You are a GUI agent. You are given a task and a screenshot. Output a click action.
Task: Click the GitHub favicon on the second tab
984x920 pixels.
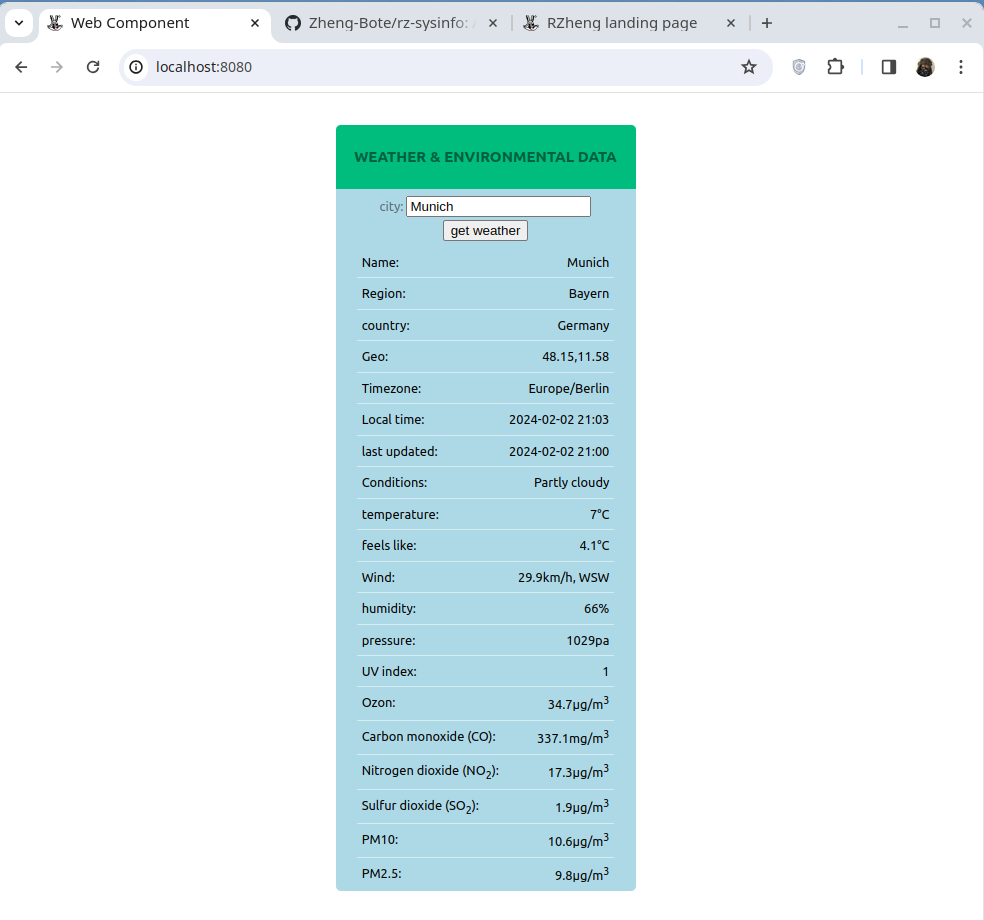292,23
